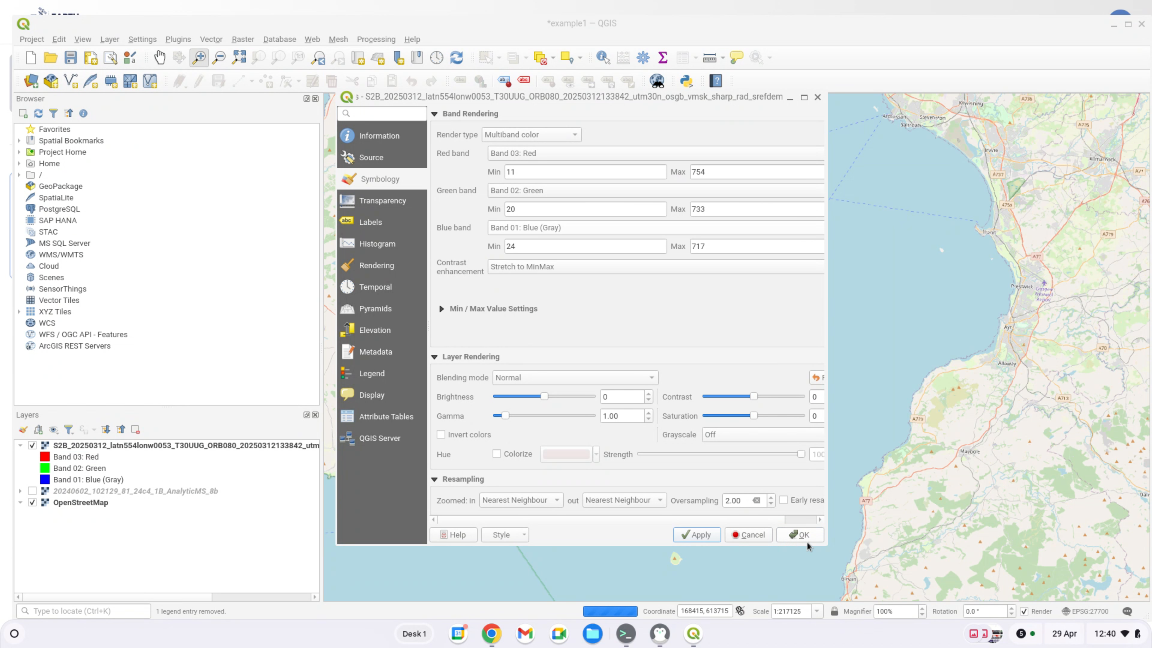Open the Raster menu
Screen dimensions: 1152x648
click(x=242, y=39)
